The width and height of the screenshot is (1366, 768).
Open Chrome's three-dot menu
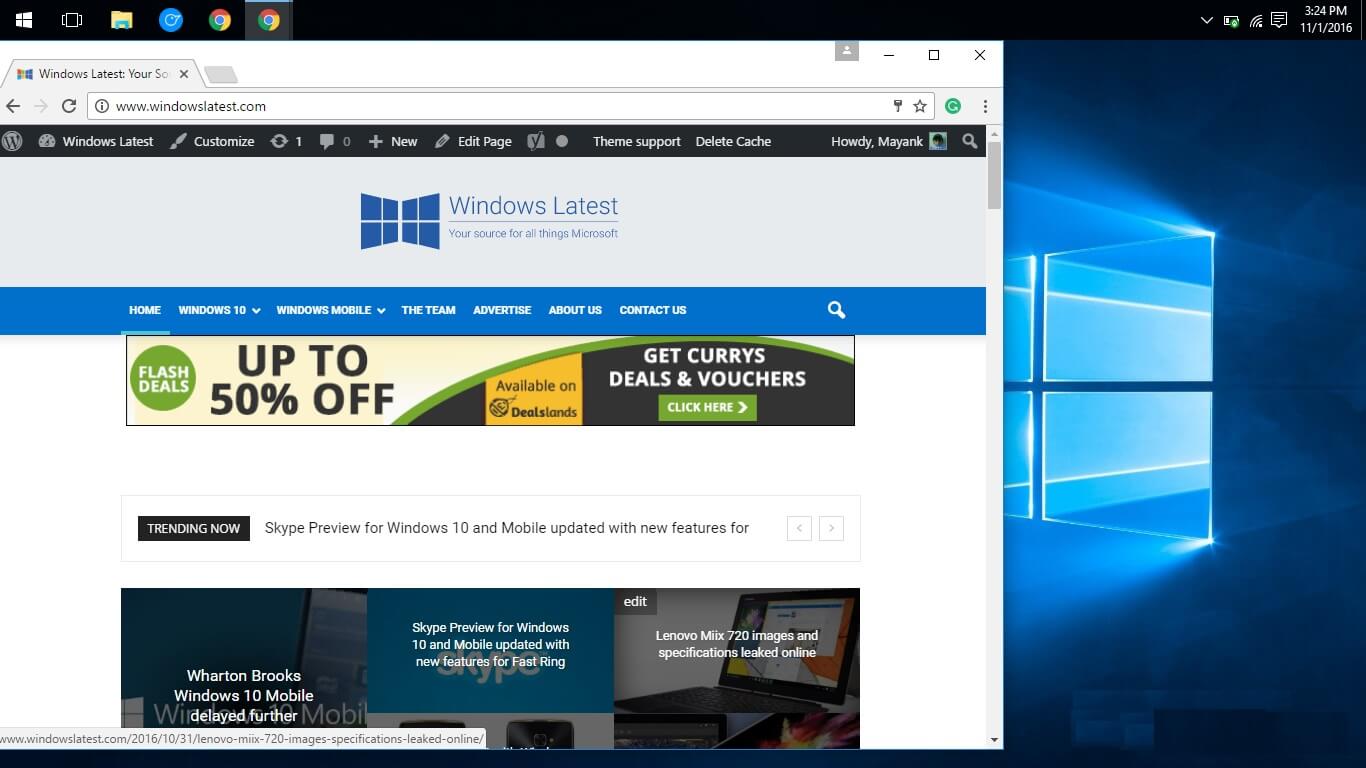pyautogui.click(x=985, y=106)
